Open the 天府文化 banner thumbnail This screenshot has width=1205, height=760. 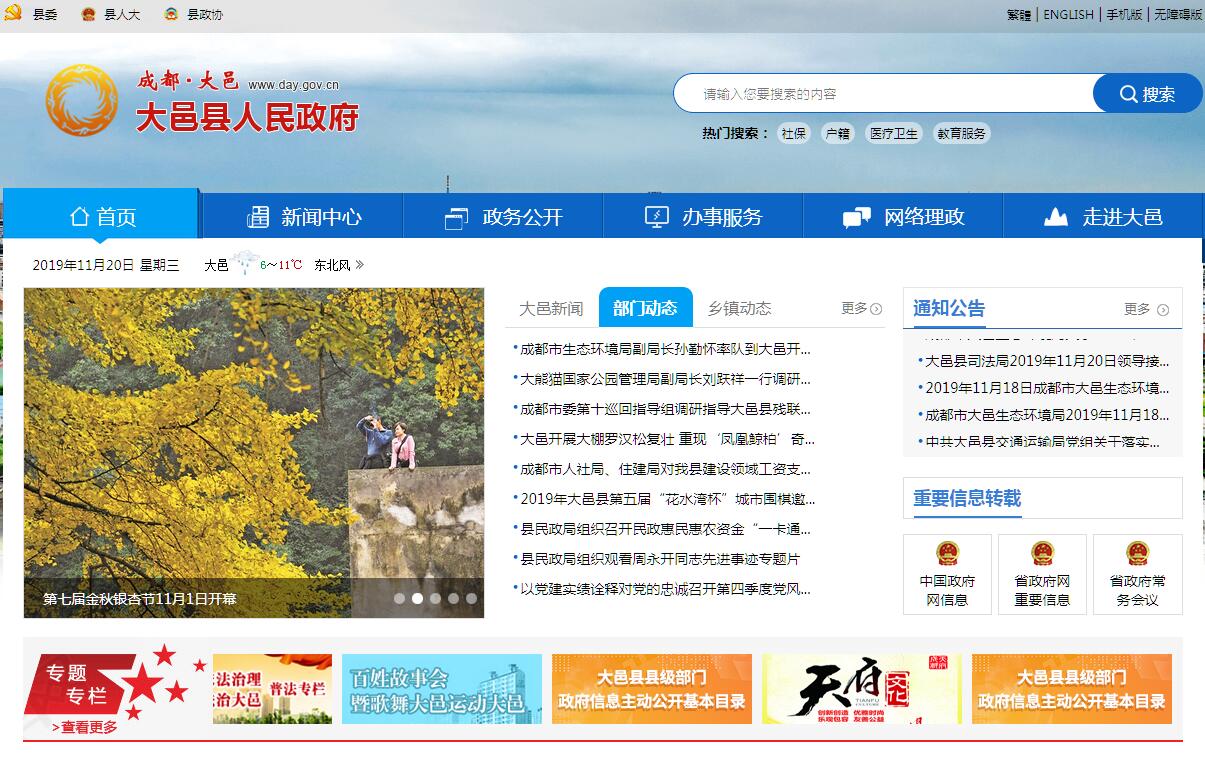(x=861, y=688)
